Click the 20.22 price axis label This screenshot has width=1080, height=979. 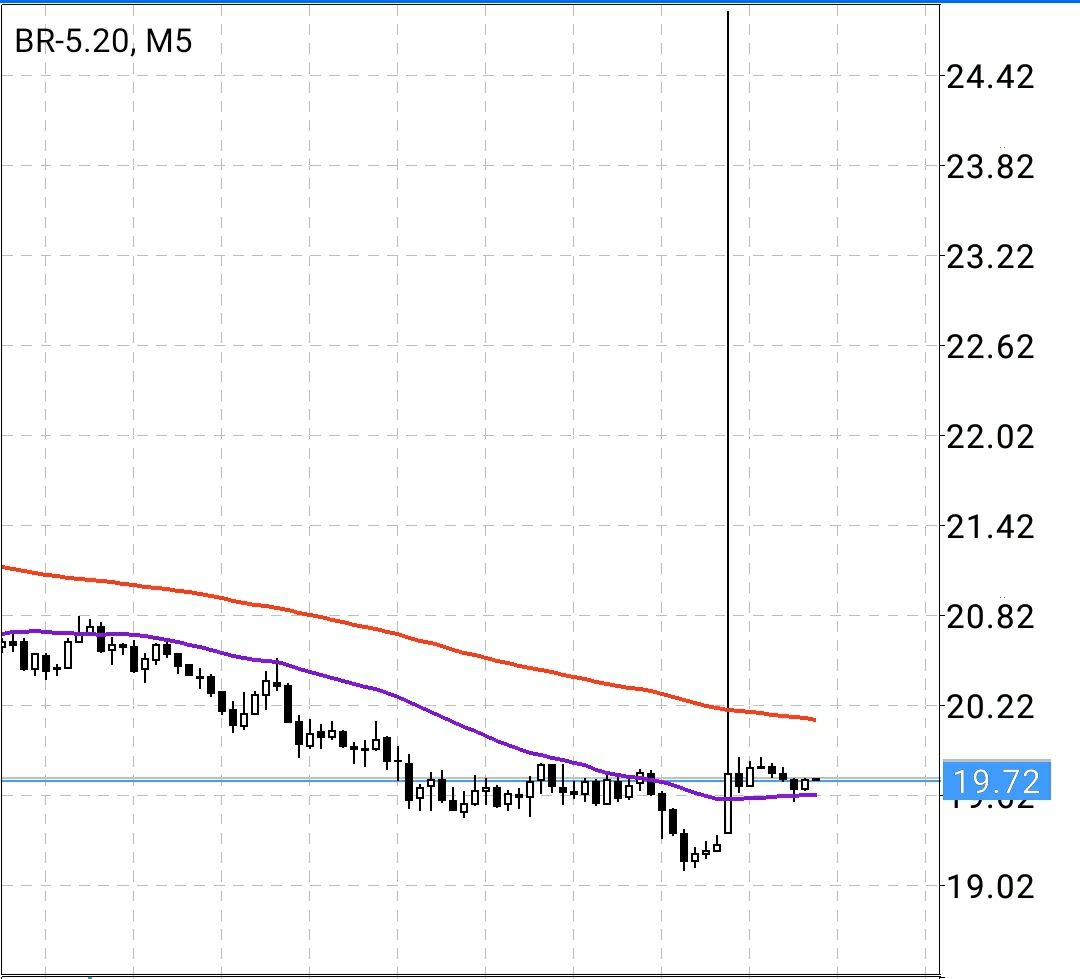pyautogui.click(x=990, y=707)
